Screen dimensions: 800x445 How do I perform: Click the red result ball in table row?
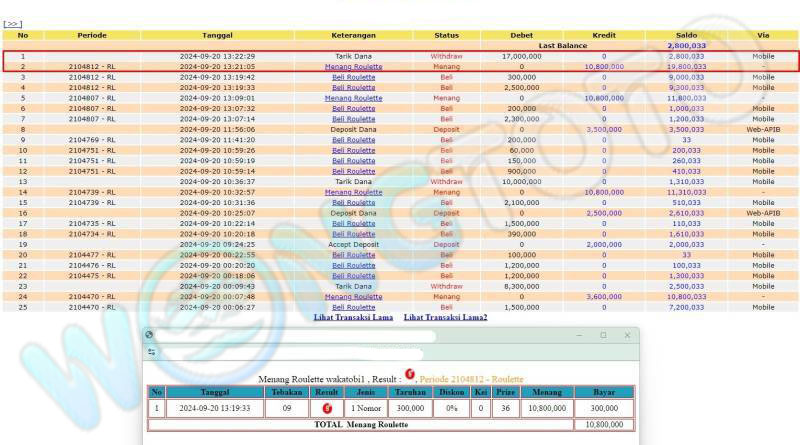point(326,408)
